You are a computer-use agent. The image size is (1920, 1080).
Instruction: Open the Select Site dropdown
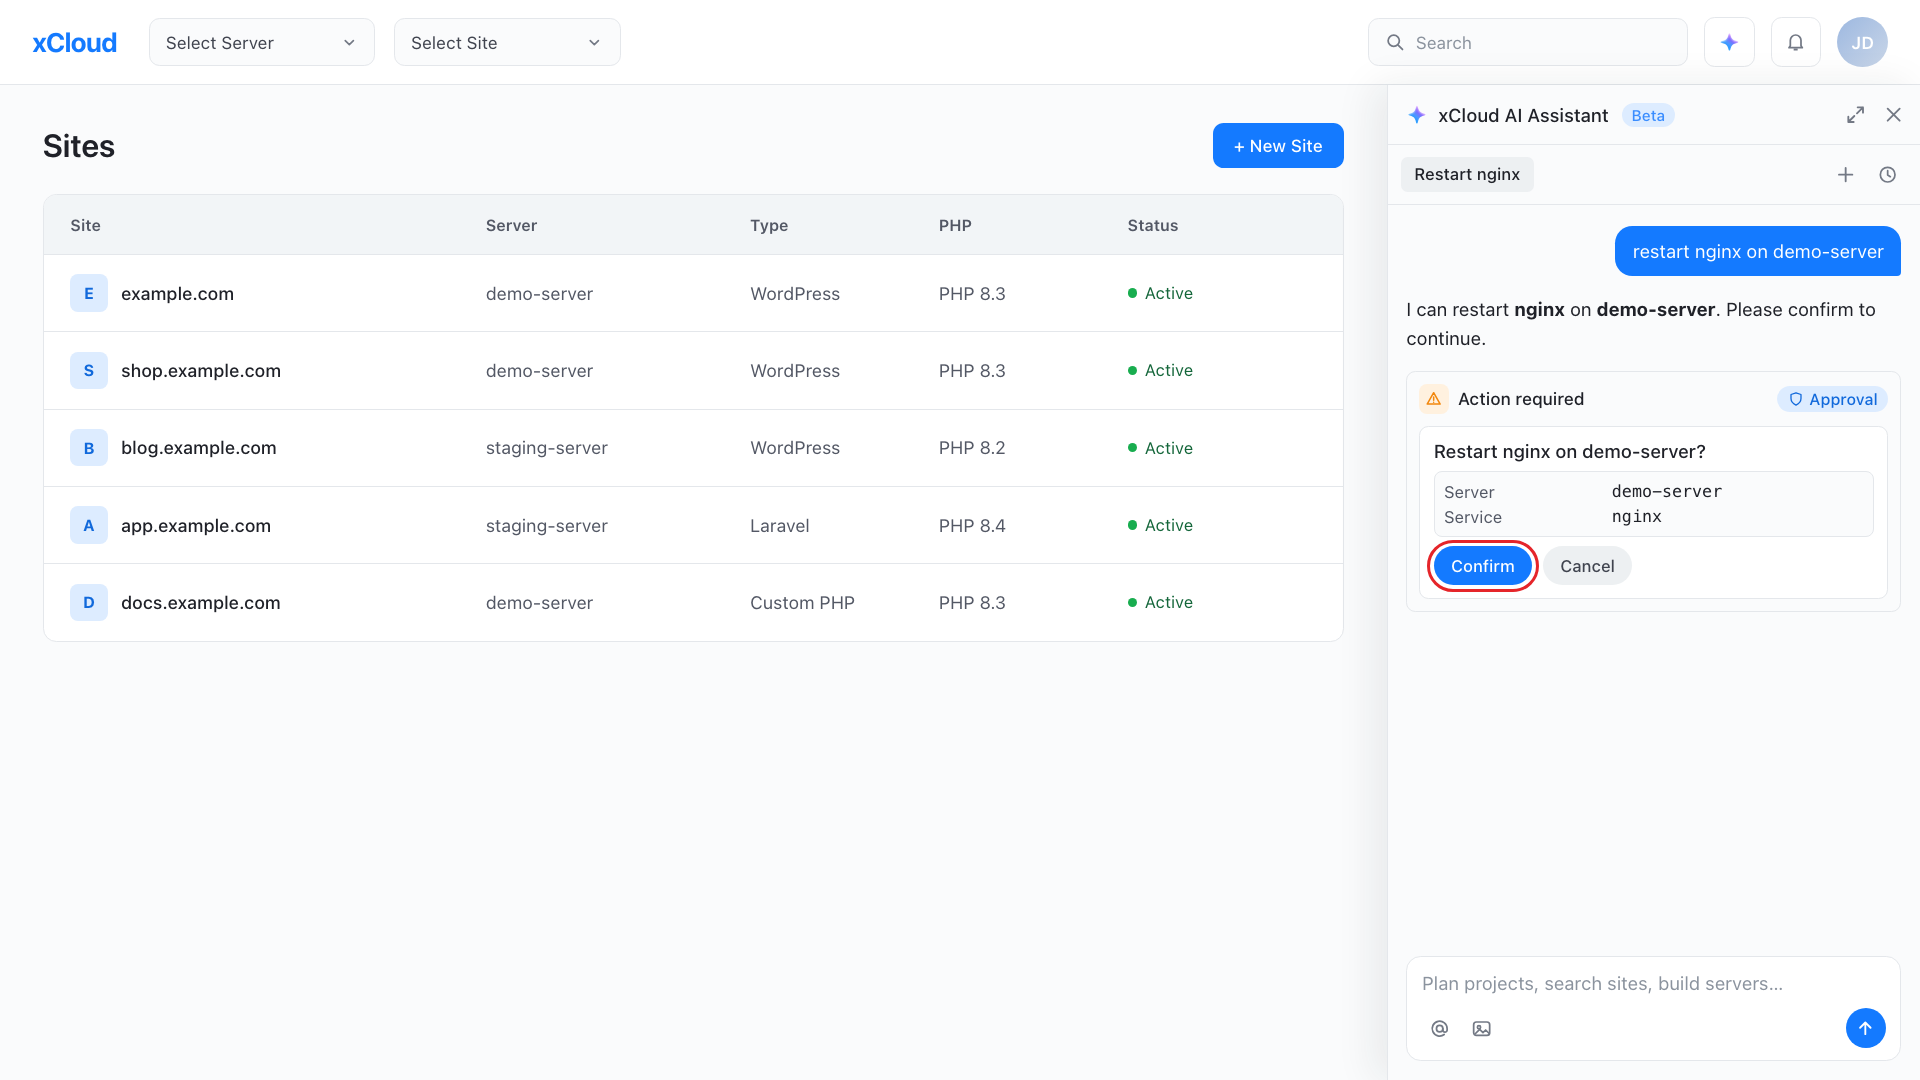[507, 42]
